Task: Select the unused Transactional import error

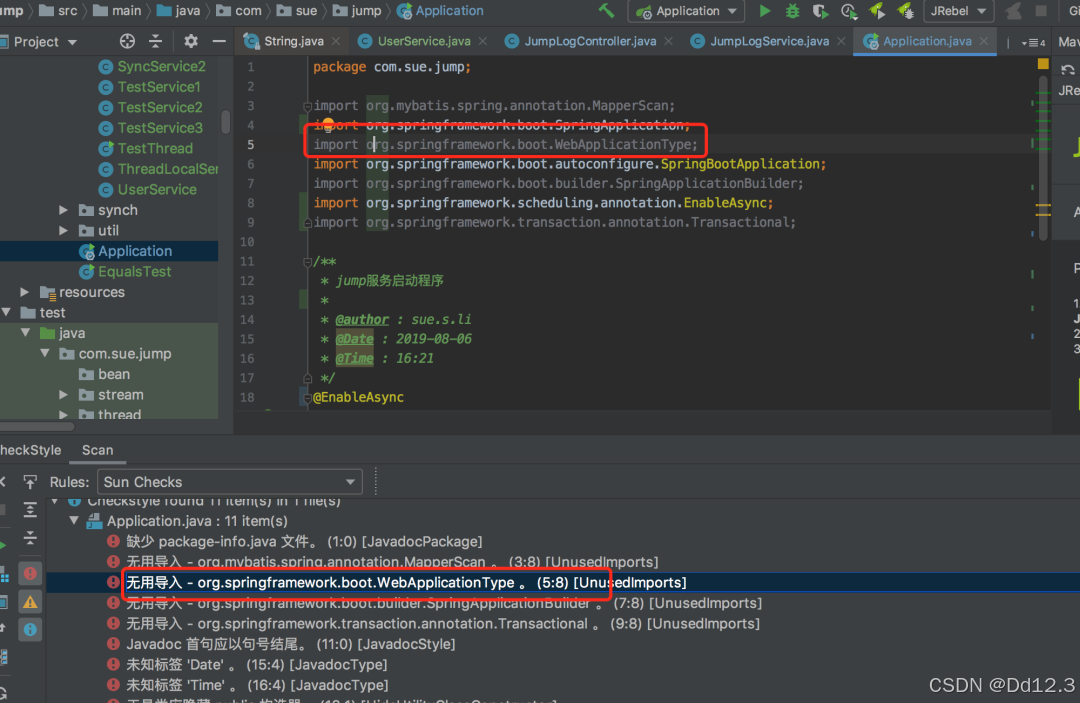Action: click(443, 623)
